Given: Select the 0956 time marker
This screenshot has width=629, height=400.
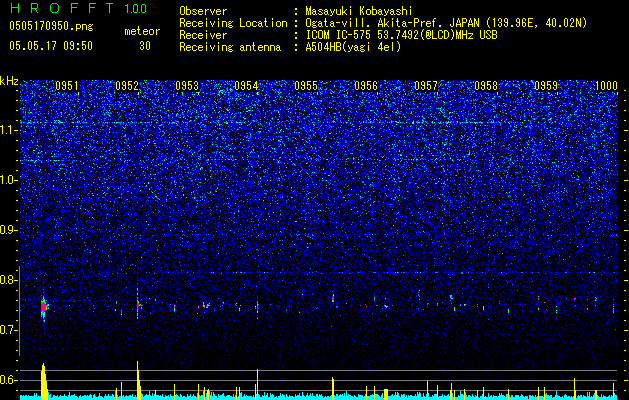Looking at the screenshot, I should point(366,86).
